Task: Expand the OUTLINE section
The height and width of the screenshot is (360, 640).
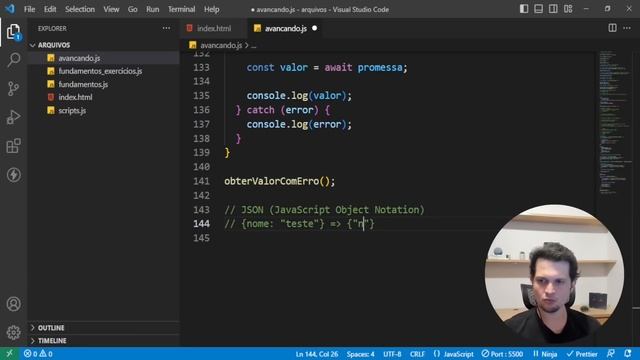Action: tap(104, 328)
